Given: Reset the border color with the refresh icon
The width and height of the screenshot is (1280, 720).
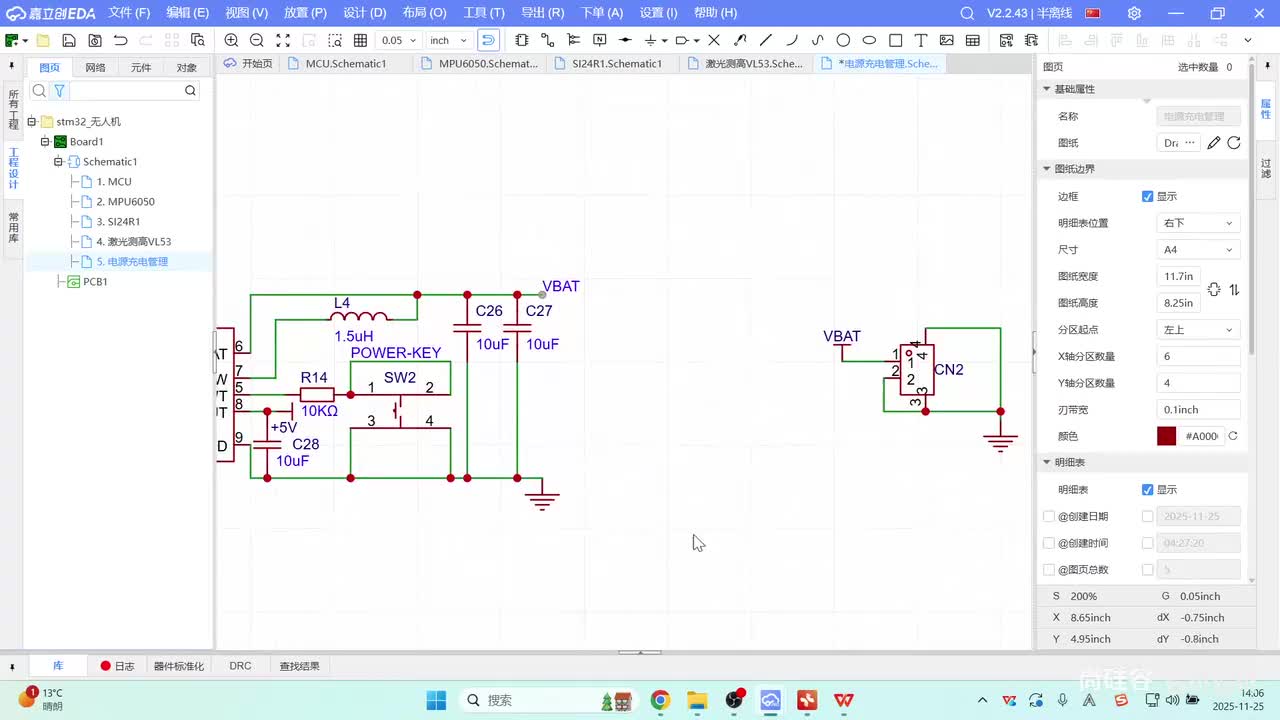Looking at the screenshot, I should tap(1233, 436).
